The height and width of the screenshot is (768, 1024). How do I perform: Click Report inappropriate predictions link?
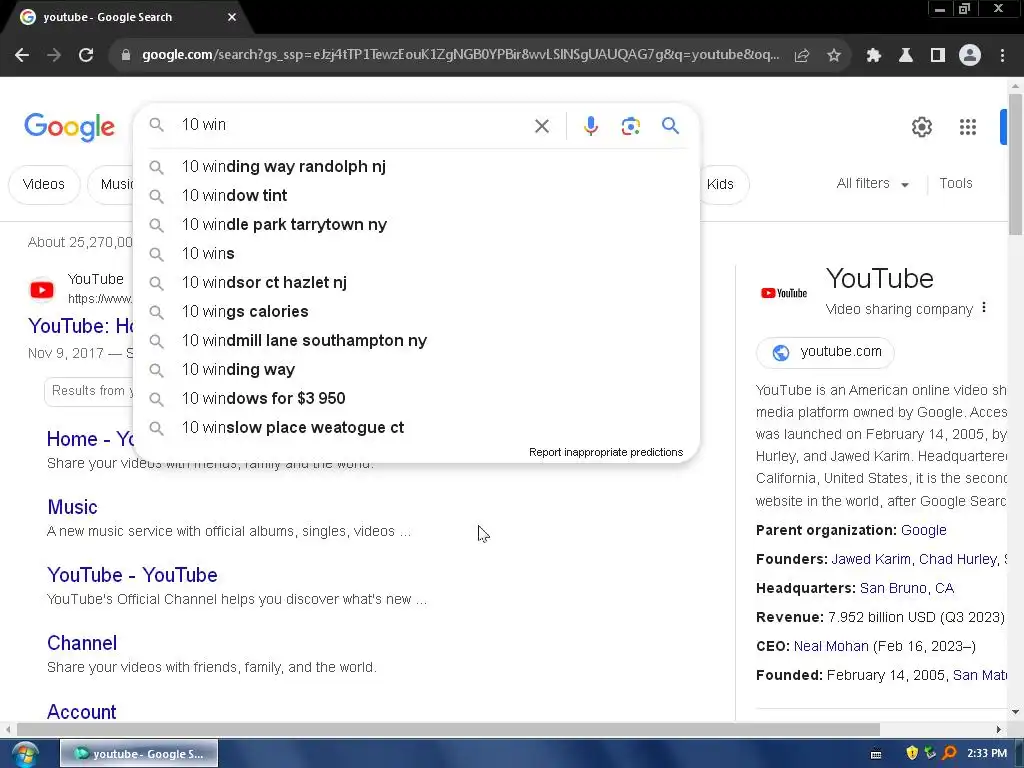(605, 452)
